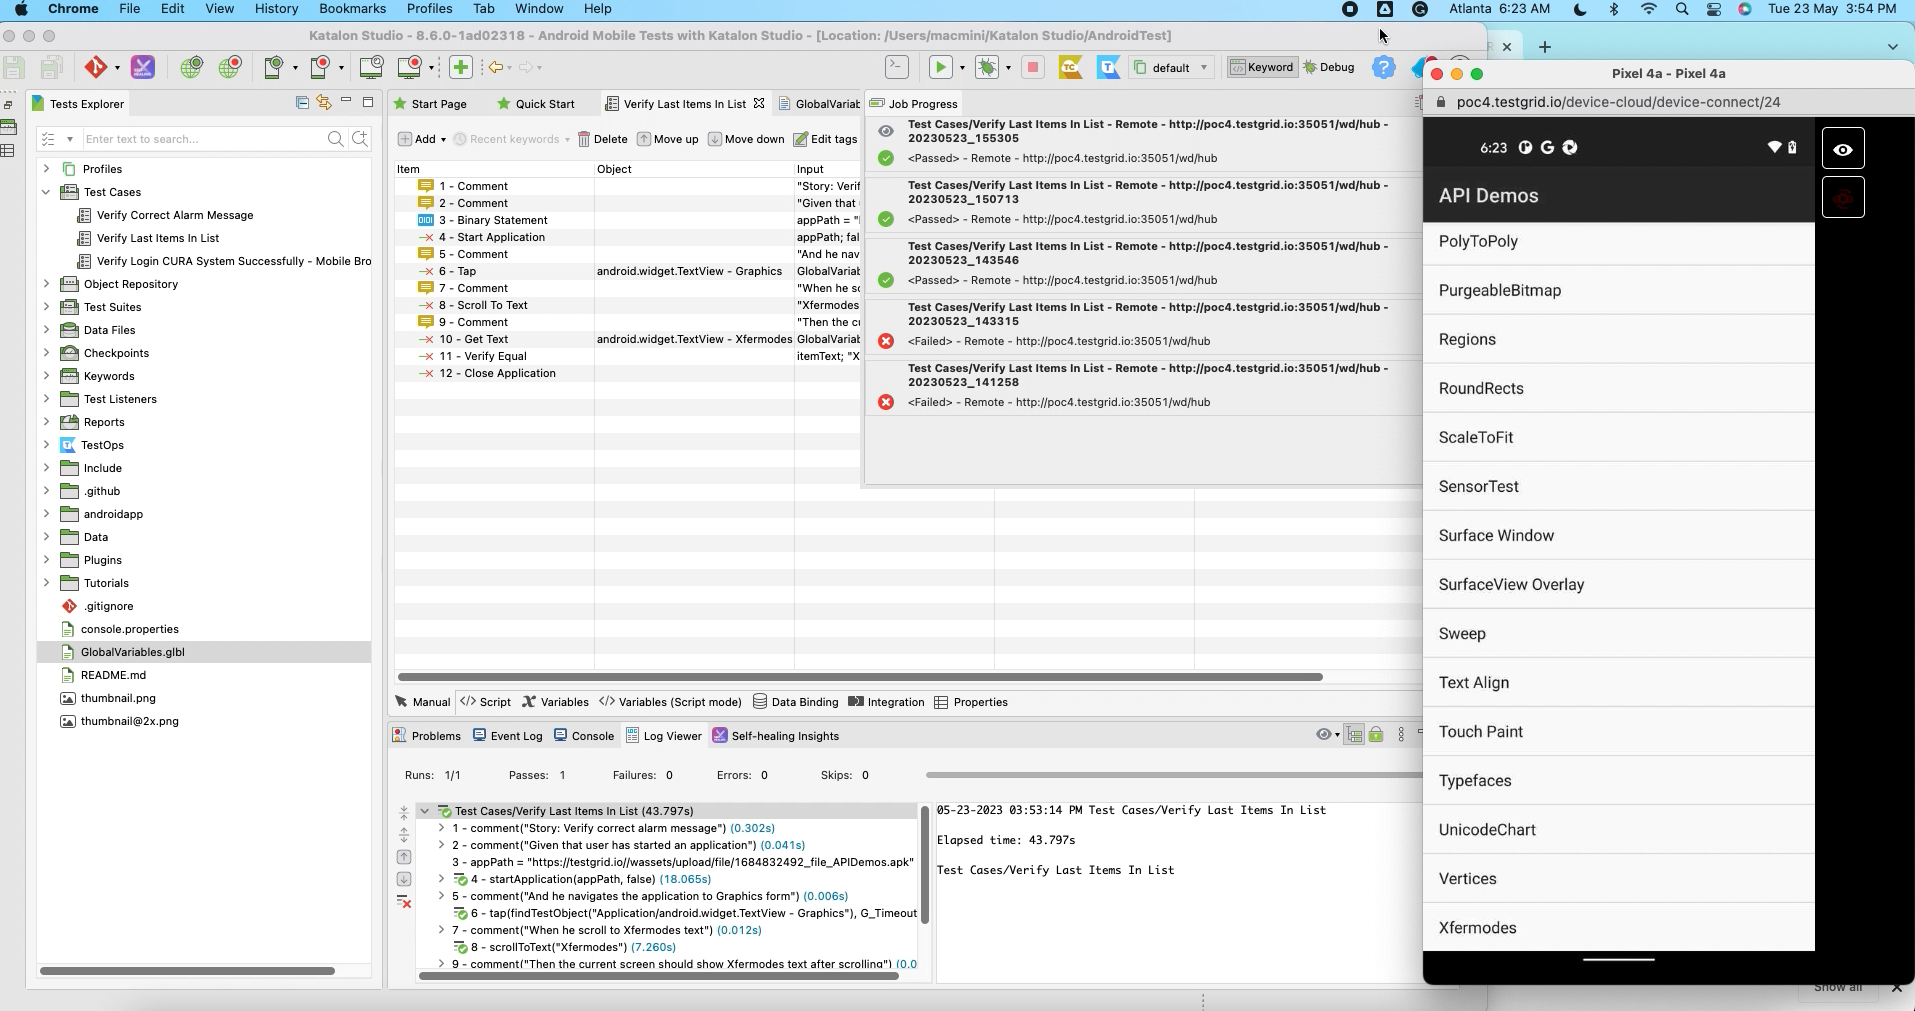Screen dimensions: 1915x1011
Task: Toggle the eye view button on device window
Action: (1843, 149)
